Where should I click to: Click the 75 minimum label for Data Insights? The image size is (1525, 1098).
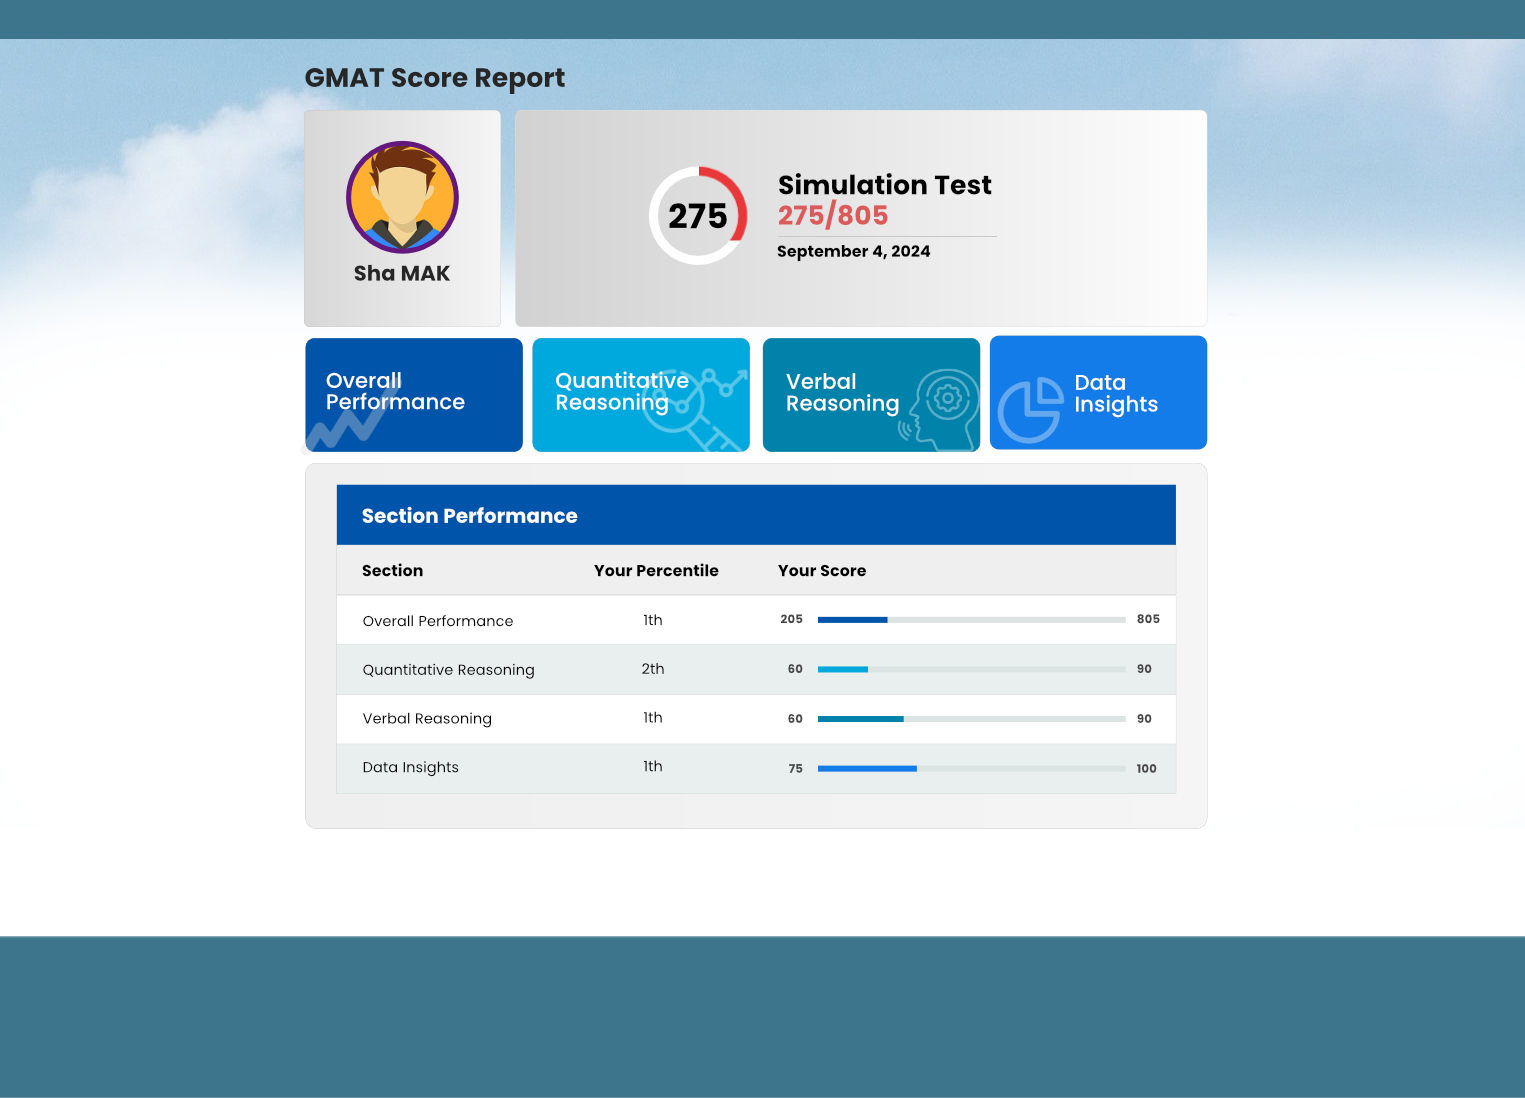[795, 769]
